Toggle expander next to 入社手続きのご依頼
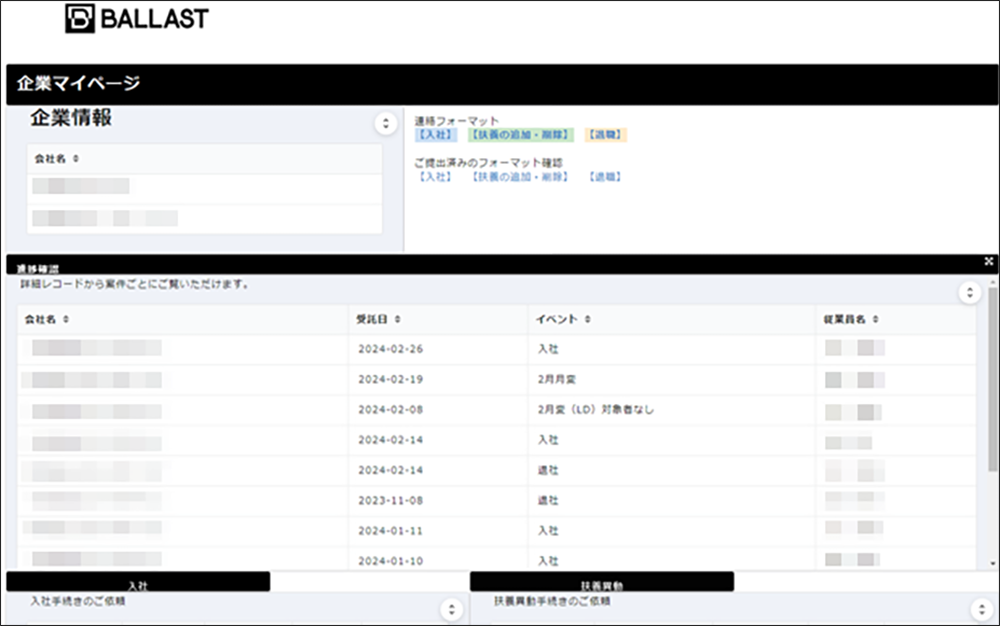Image resolution: width=1000 pixels, height=626 pixels. coord(452,609)
